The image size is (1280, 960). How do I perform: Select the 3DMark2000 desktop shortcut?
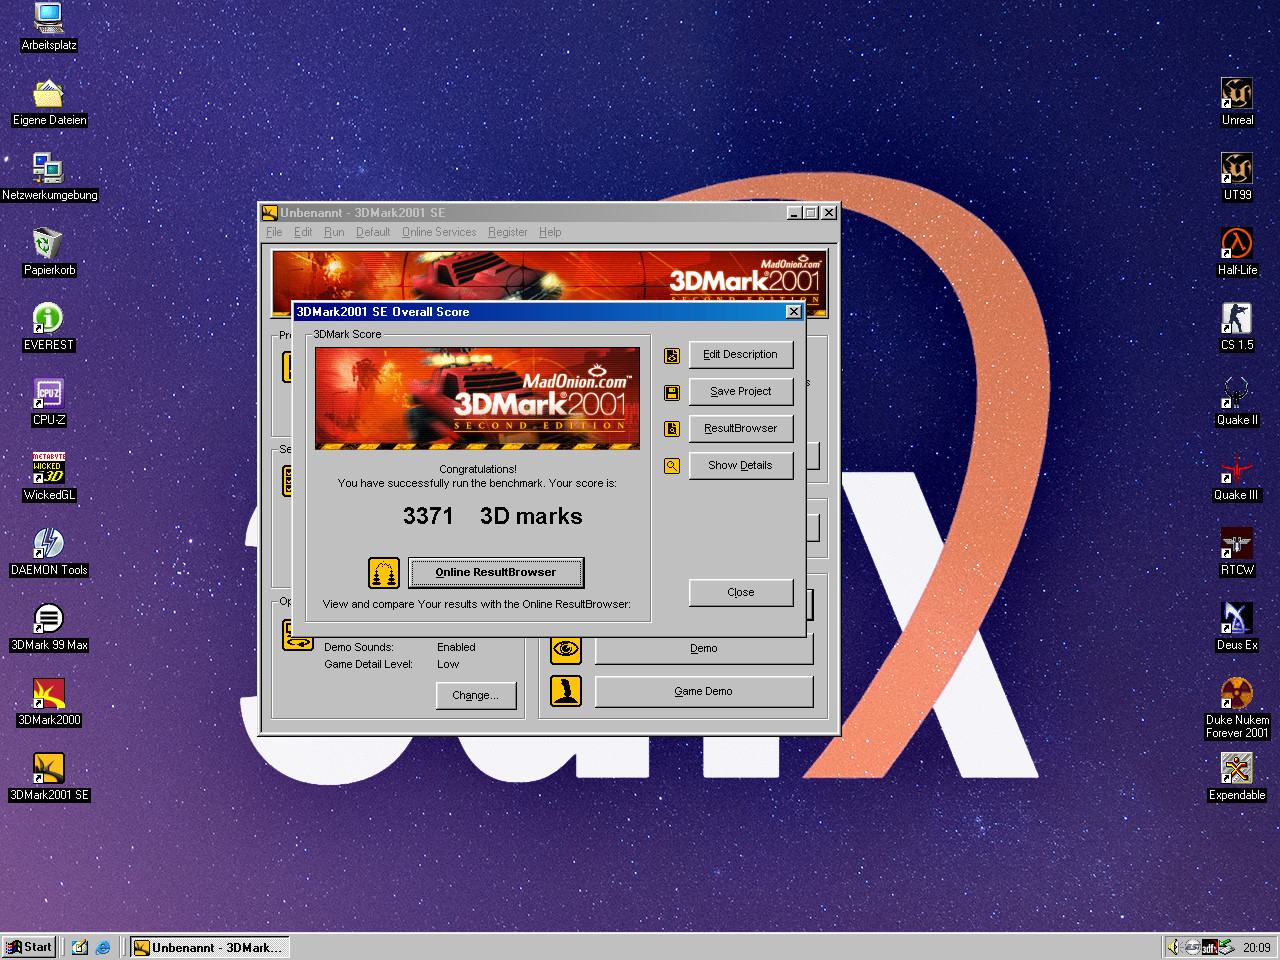(x=49, y=701)
